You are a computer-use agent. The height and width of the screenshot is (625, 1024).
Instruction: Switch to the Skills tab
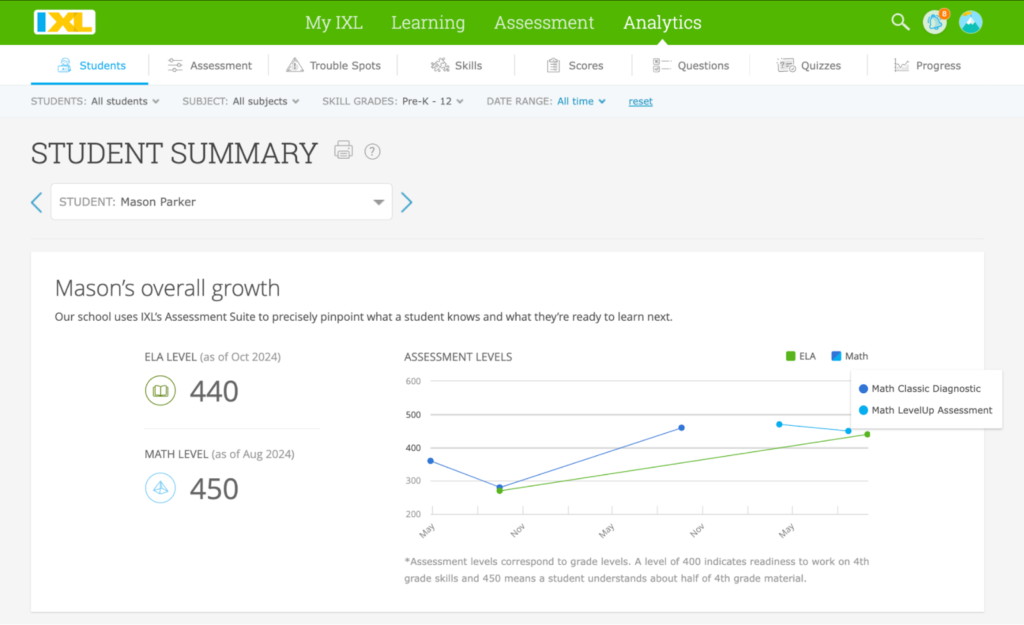click(x=456, y=65)
